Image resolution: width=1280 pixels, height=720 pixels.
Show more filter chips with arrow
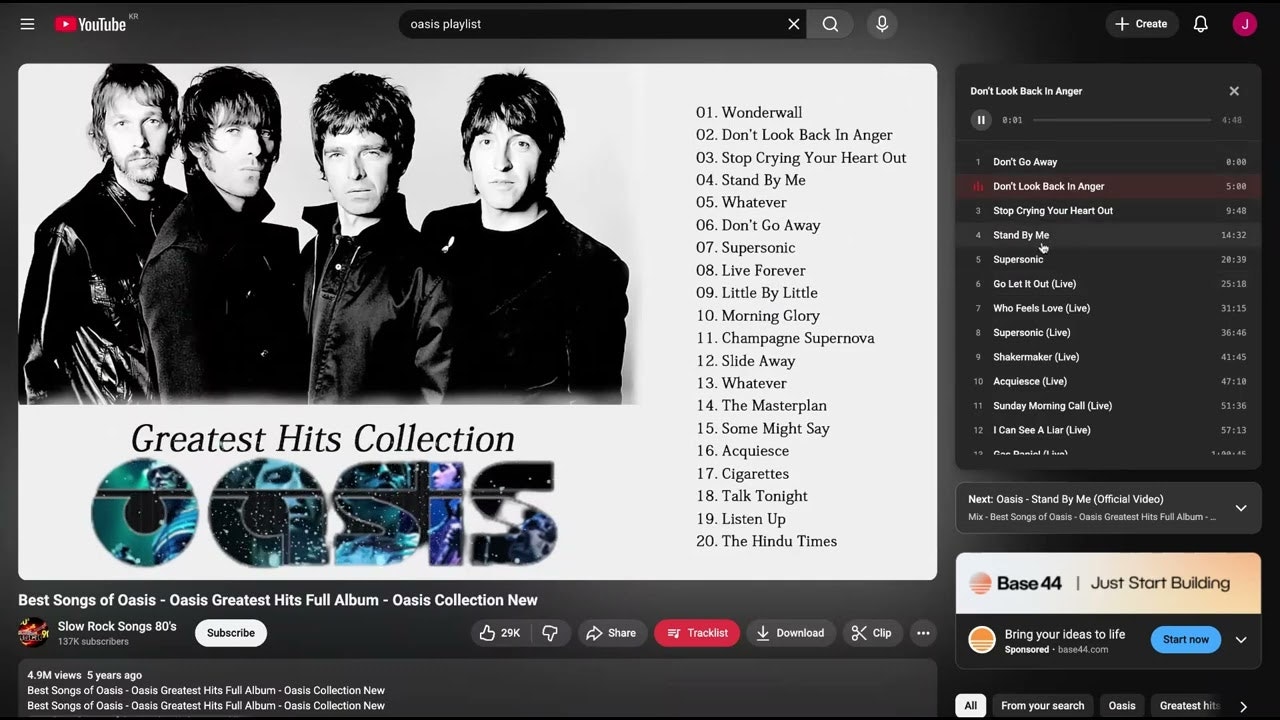[1243, 706]
